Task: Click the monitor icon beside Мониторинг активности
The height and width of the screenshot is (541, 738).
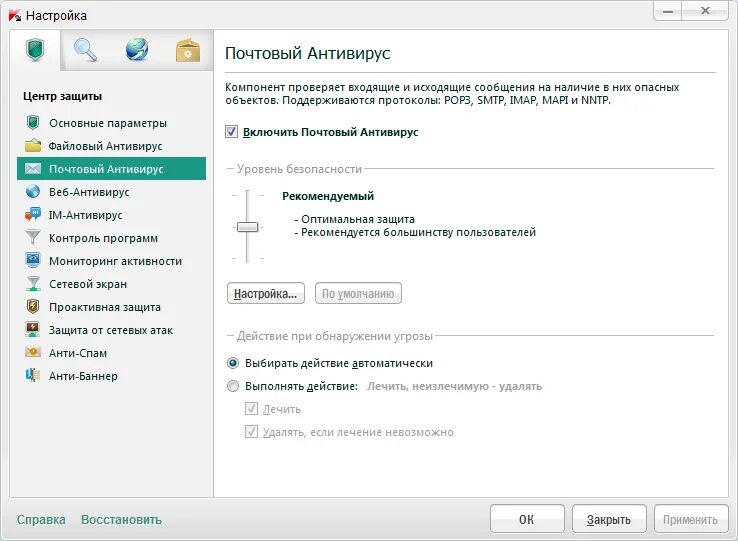Action: click(x=32, y=260)
